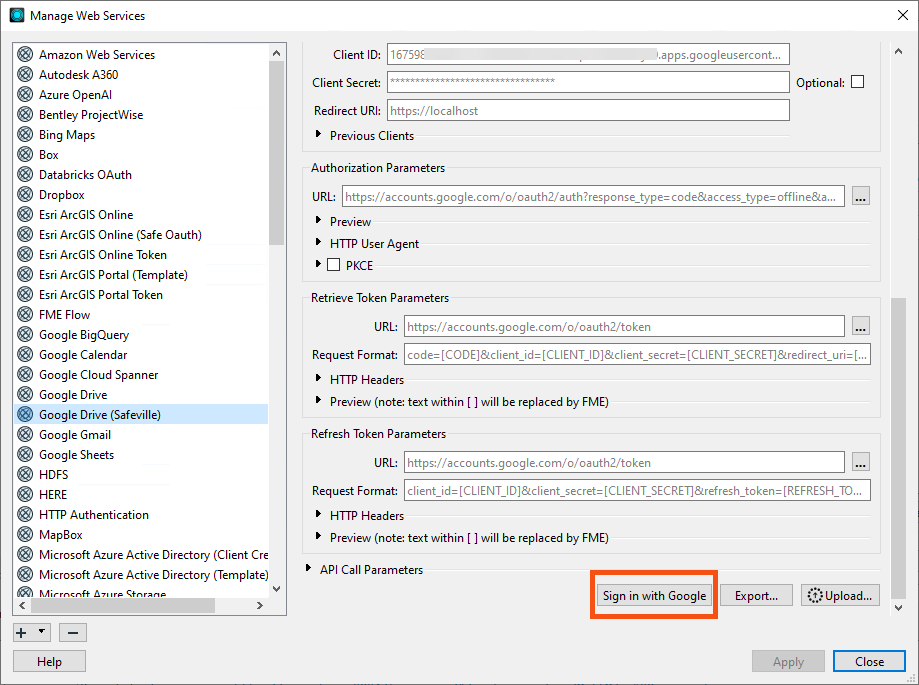Expand the Previous Clients section

pyautogui.click(x=318, y=134)
